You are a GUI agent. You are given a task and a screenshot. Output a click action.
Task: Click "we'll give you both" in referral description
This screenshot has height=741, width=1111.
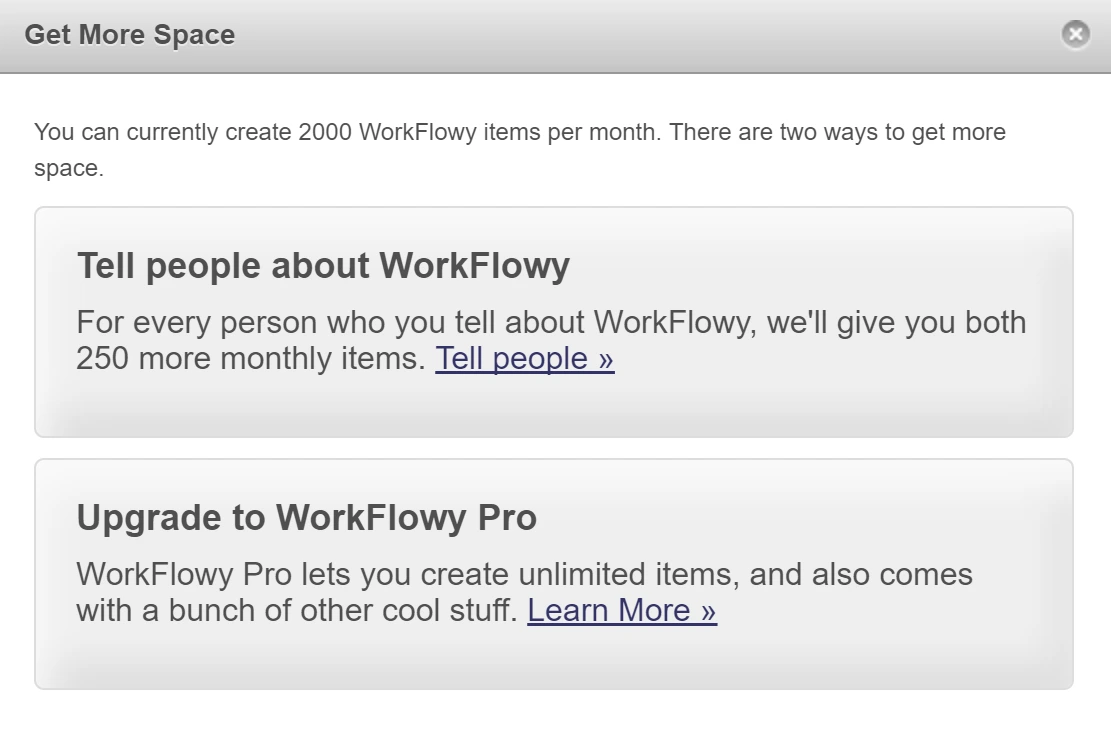(896, 322)
